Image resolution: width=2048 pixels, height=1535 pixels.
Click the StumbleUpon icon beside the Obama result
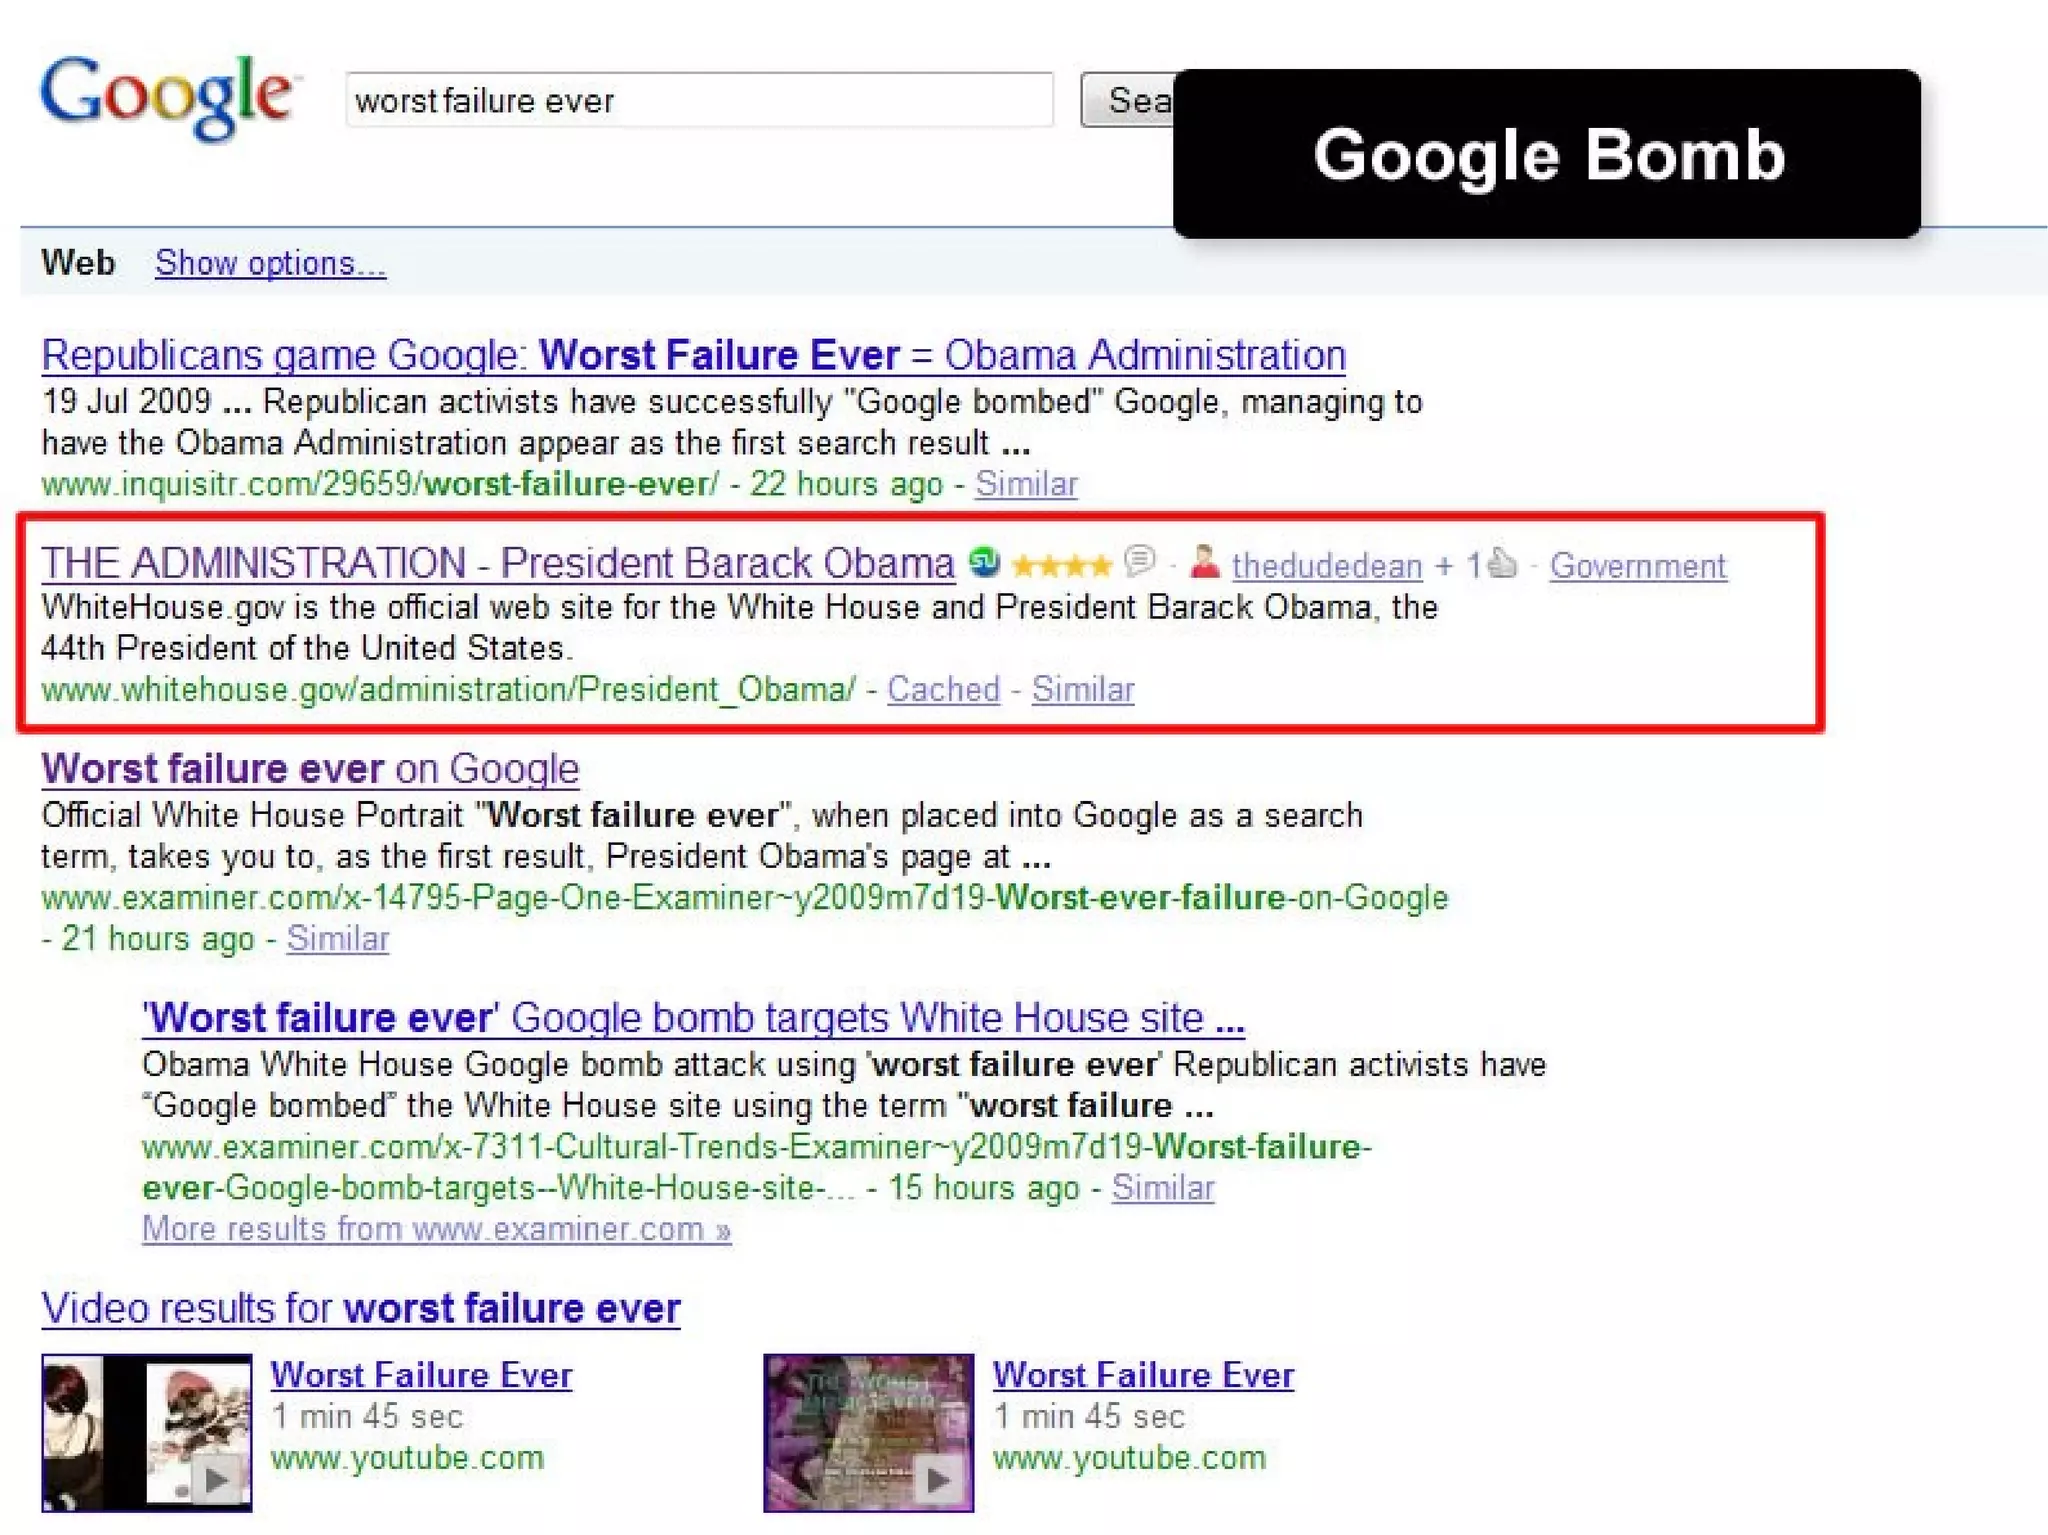(x=984, y=563)
